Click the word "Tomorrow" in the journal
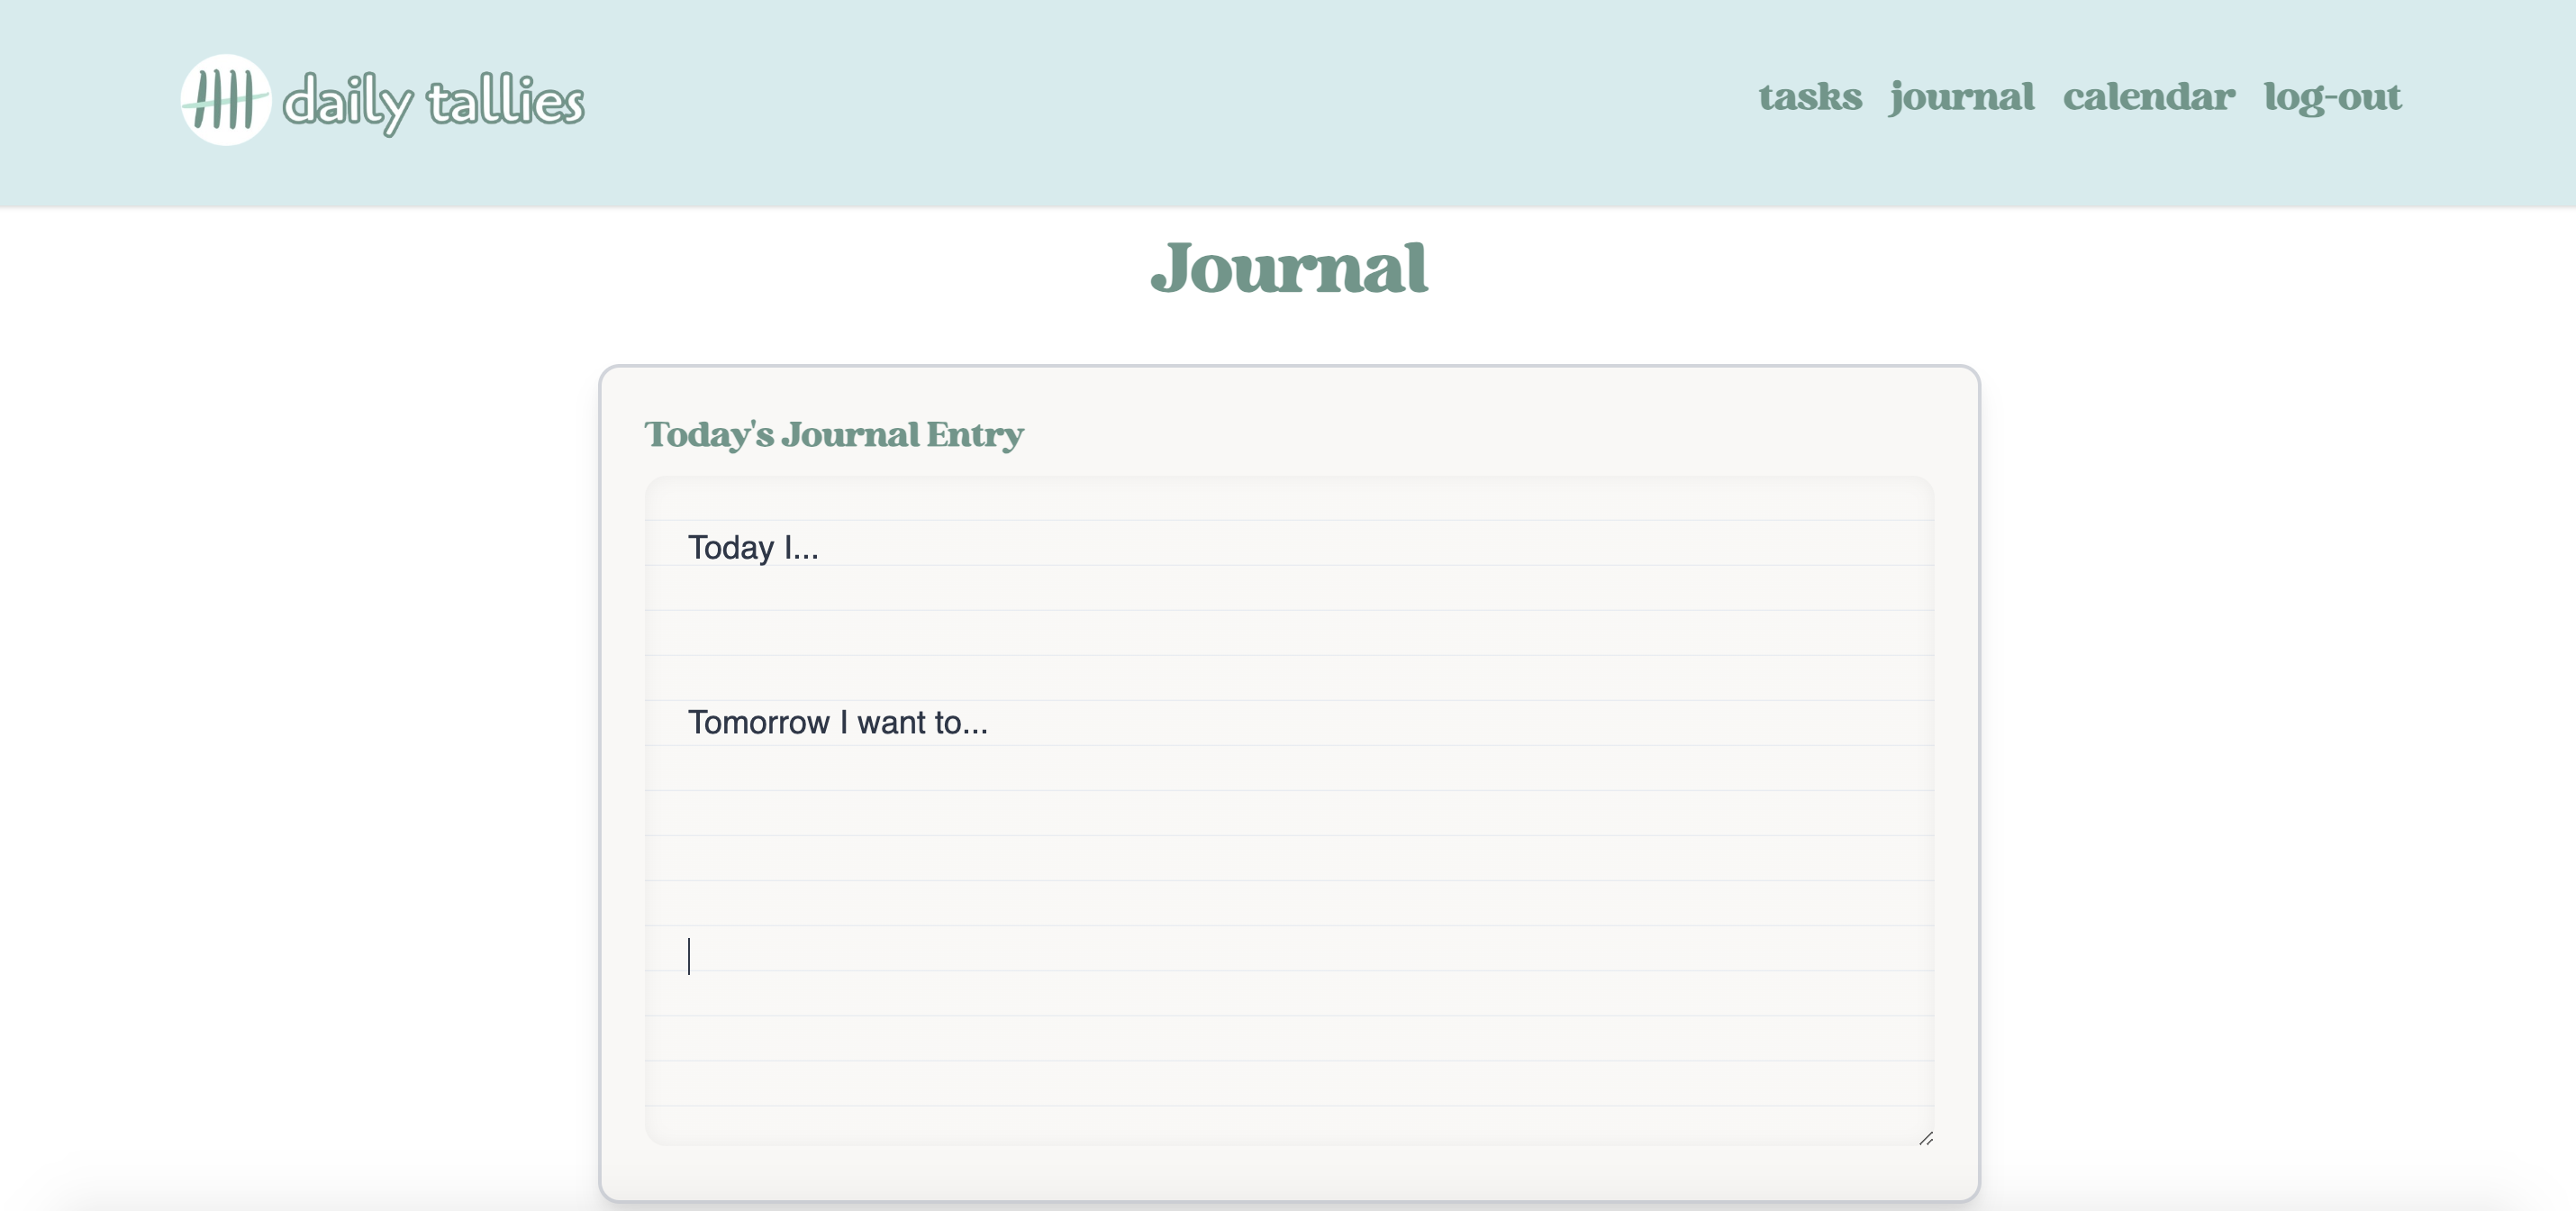2576x1211 pixels. 758,722
